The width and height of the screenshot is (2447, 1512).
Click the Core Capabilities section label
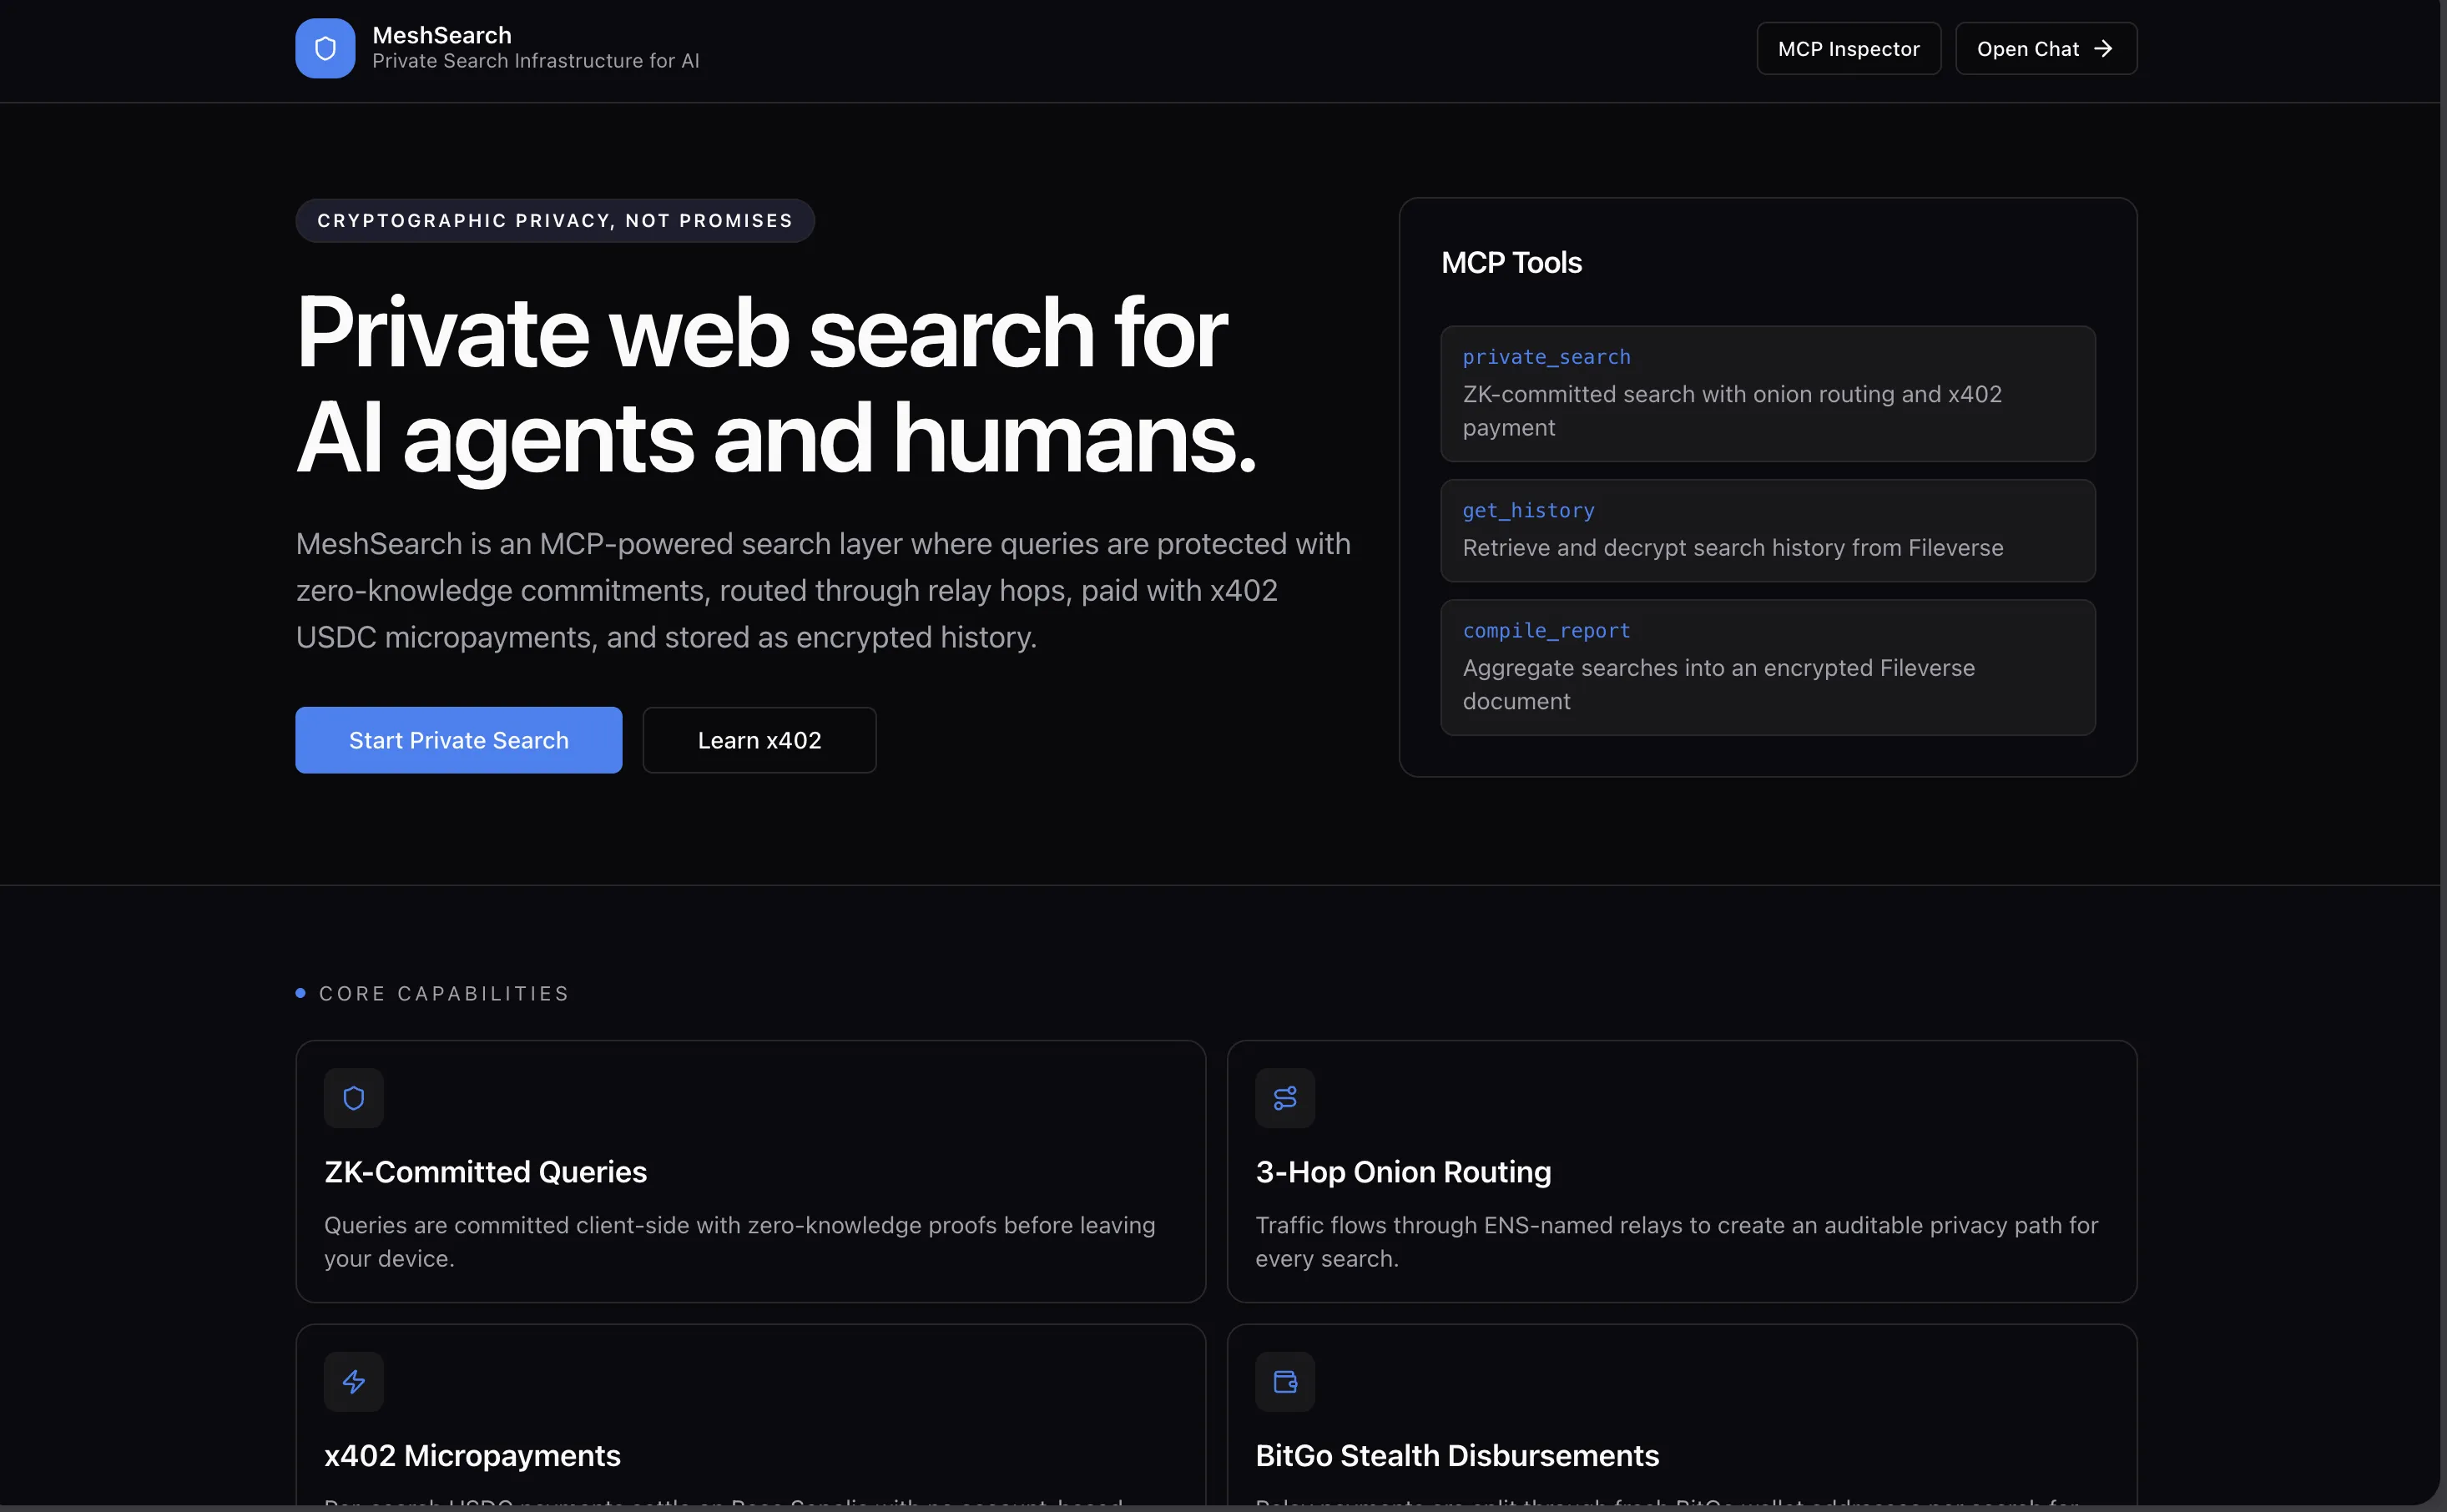pyautogui.click(x=443, y=993)
